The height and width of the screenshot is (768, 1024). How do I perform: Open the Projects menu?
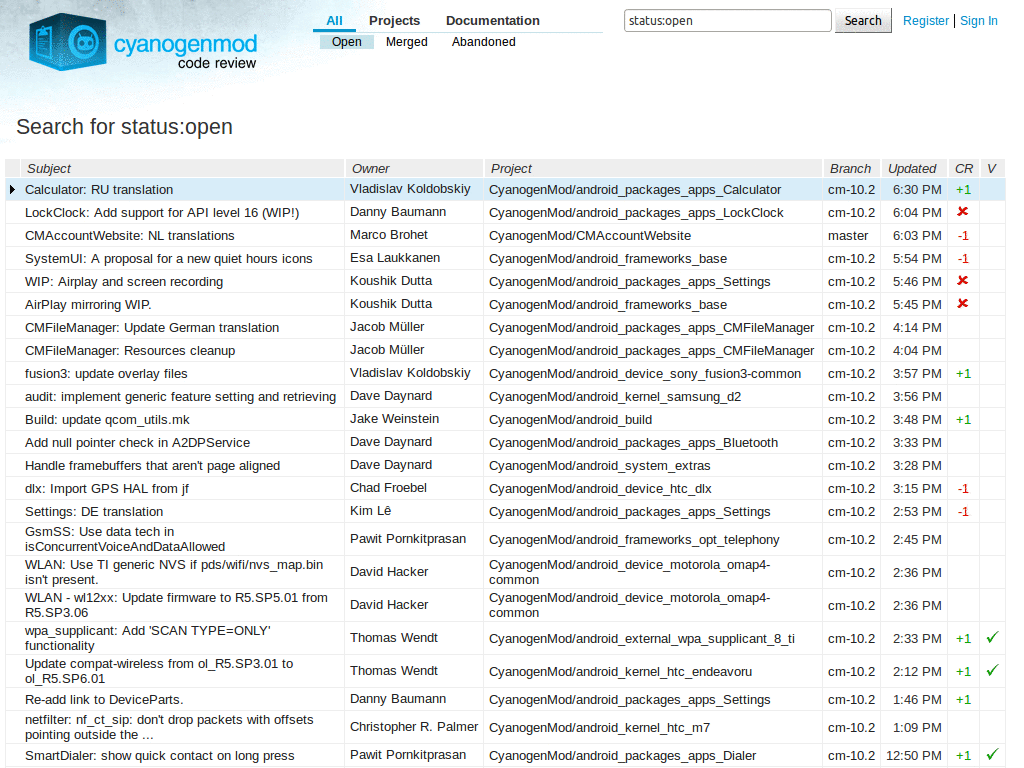[394, 21]
